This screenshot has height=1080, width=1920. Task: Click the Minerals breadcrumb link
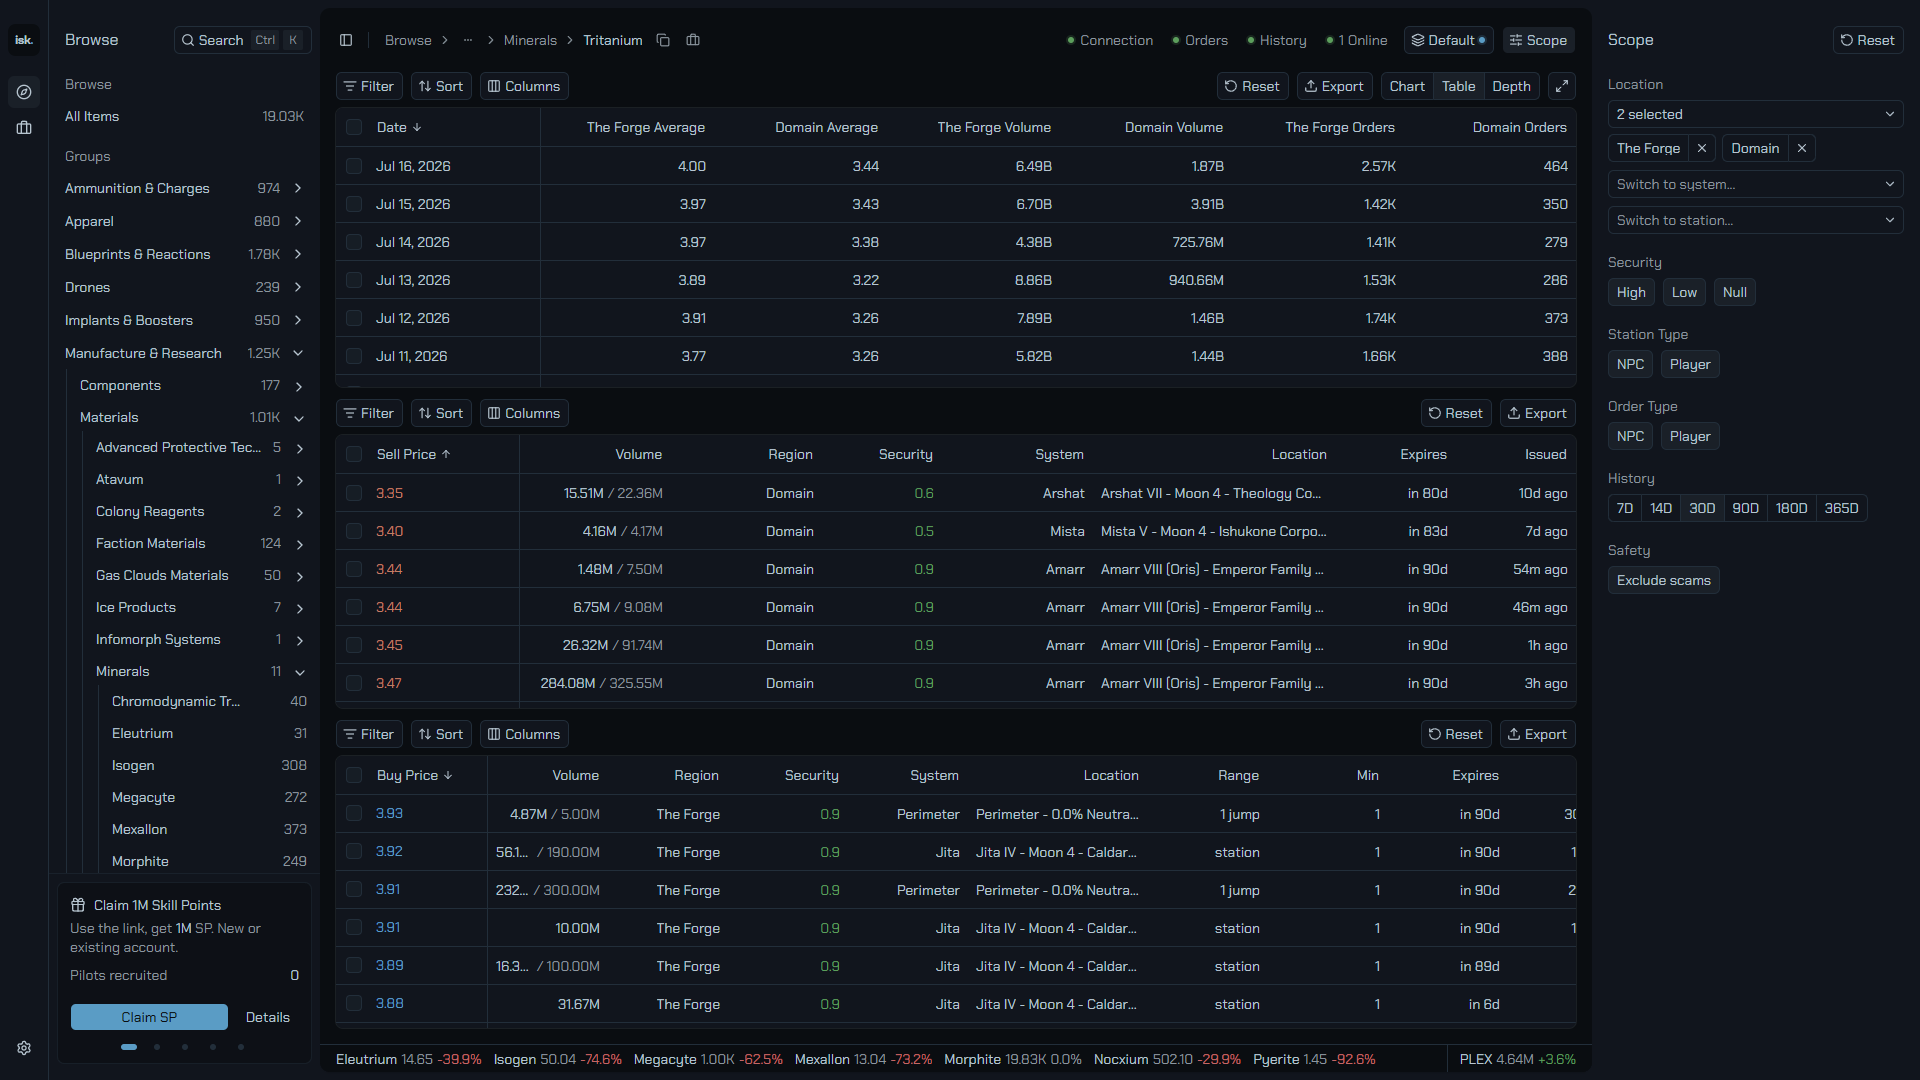tap(530, 40)
